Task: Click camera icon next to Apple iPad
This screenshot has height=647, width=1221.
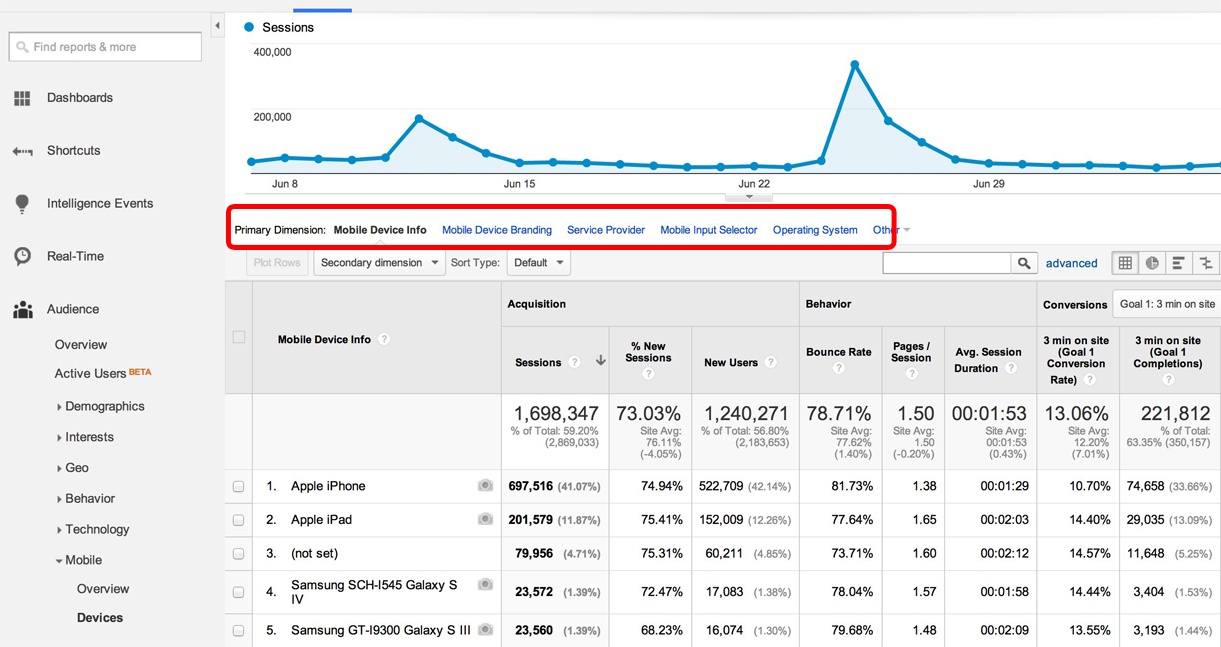Action: [x=485, y=520]
